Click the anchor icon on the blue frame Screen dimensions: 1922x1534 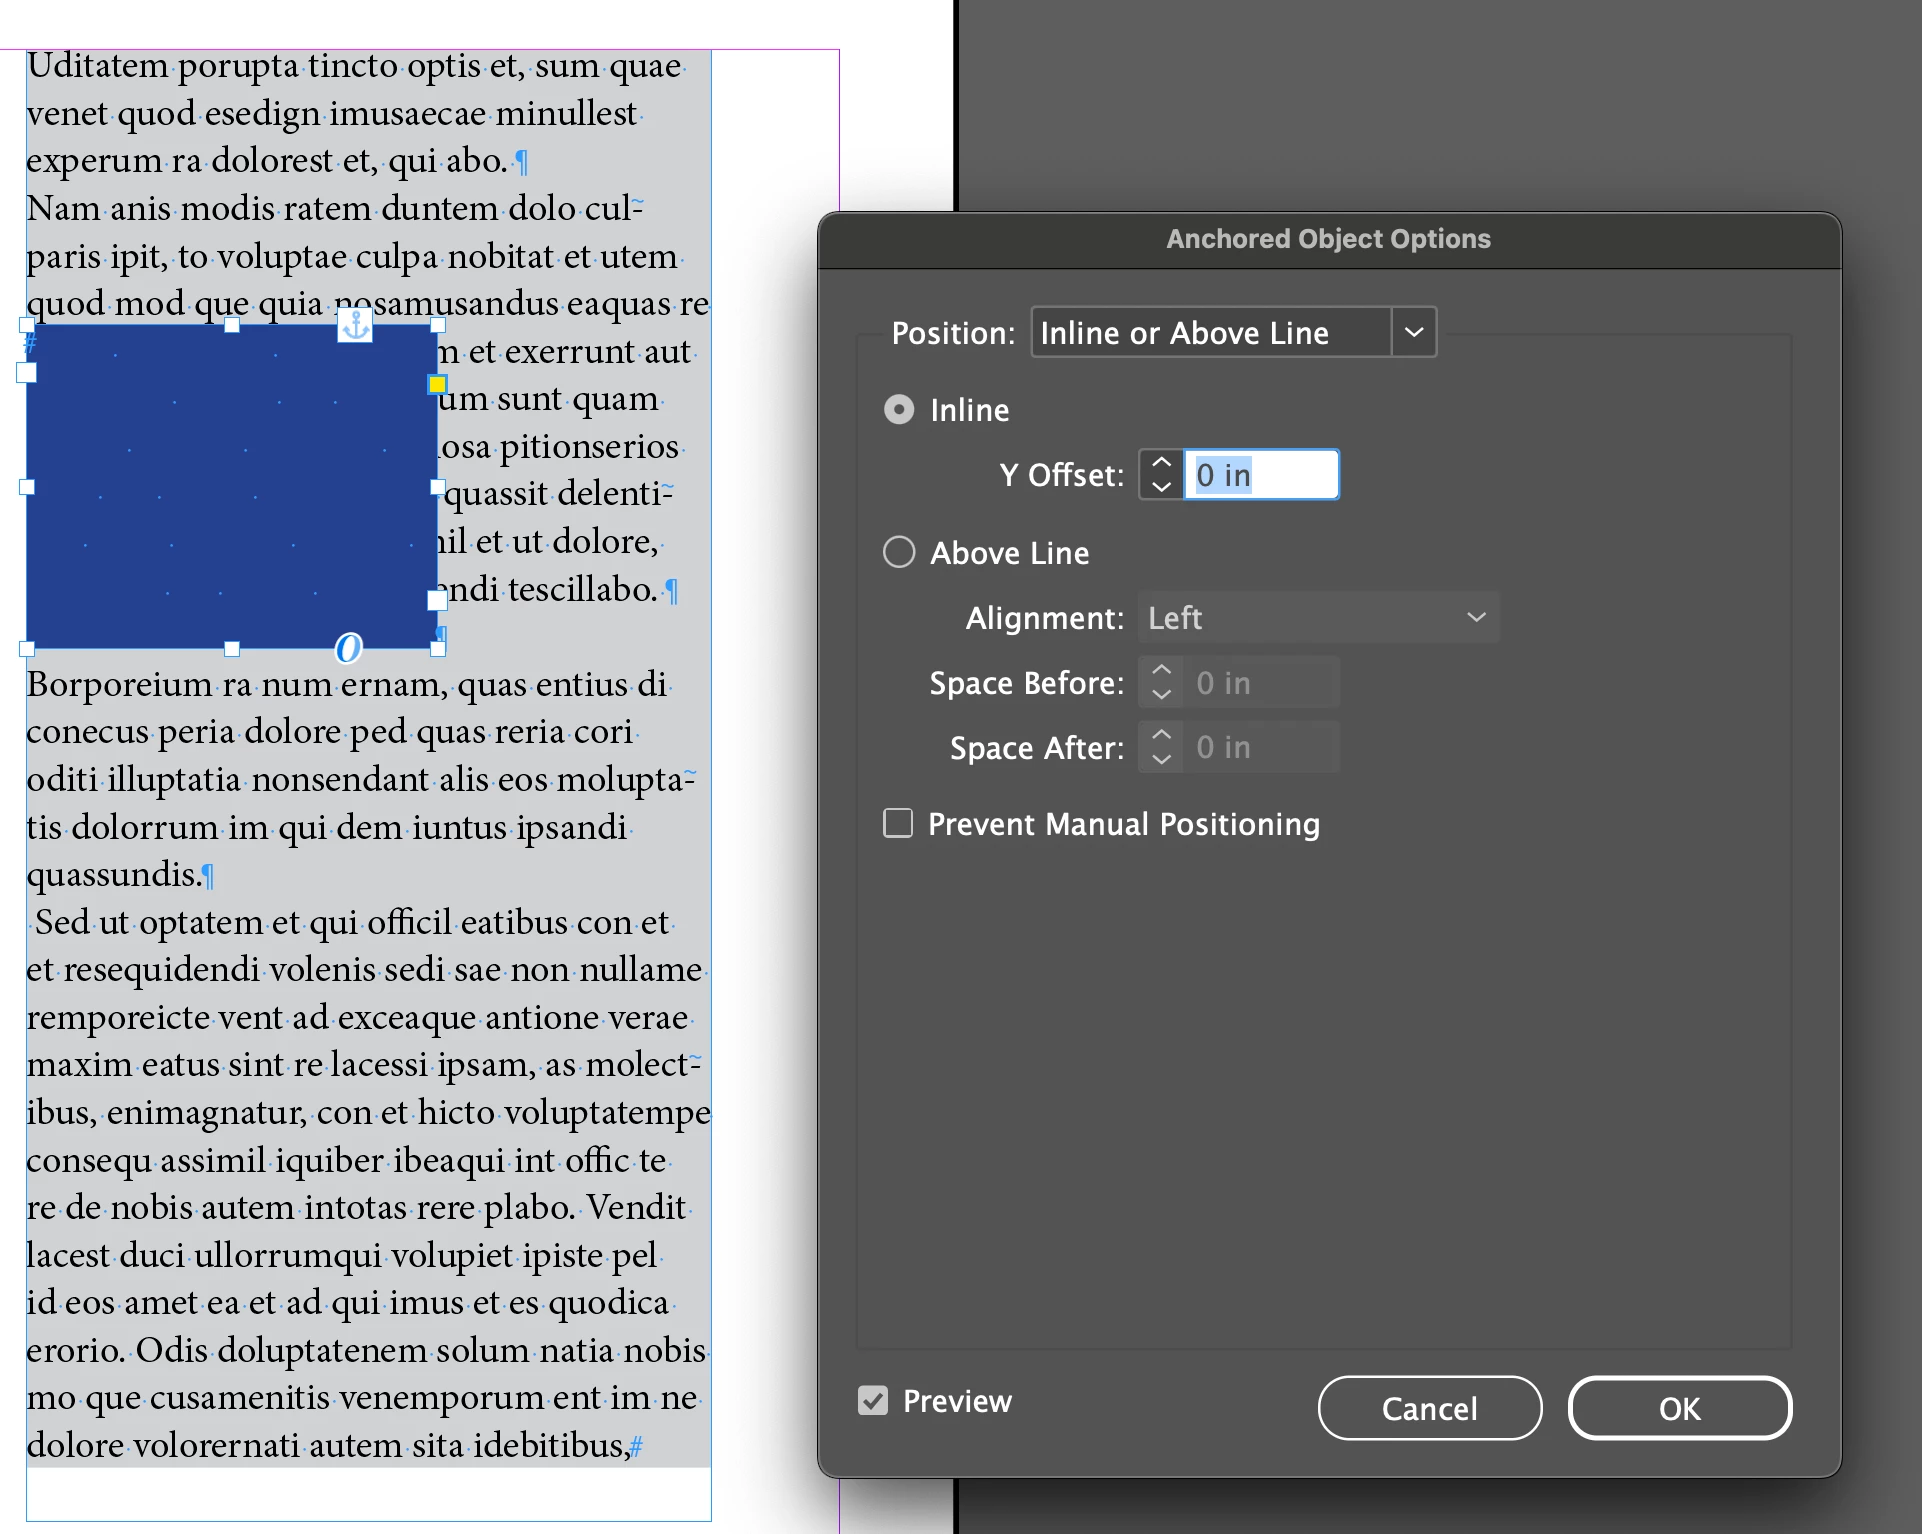click(x=355, y=325)
